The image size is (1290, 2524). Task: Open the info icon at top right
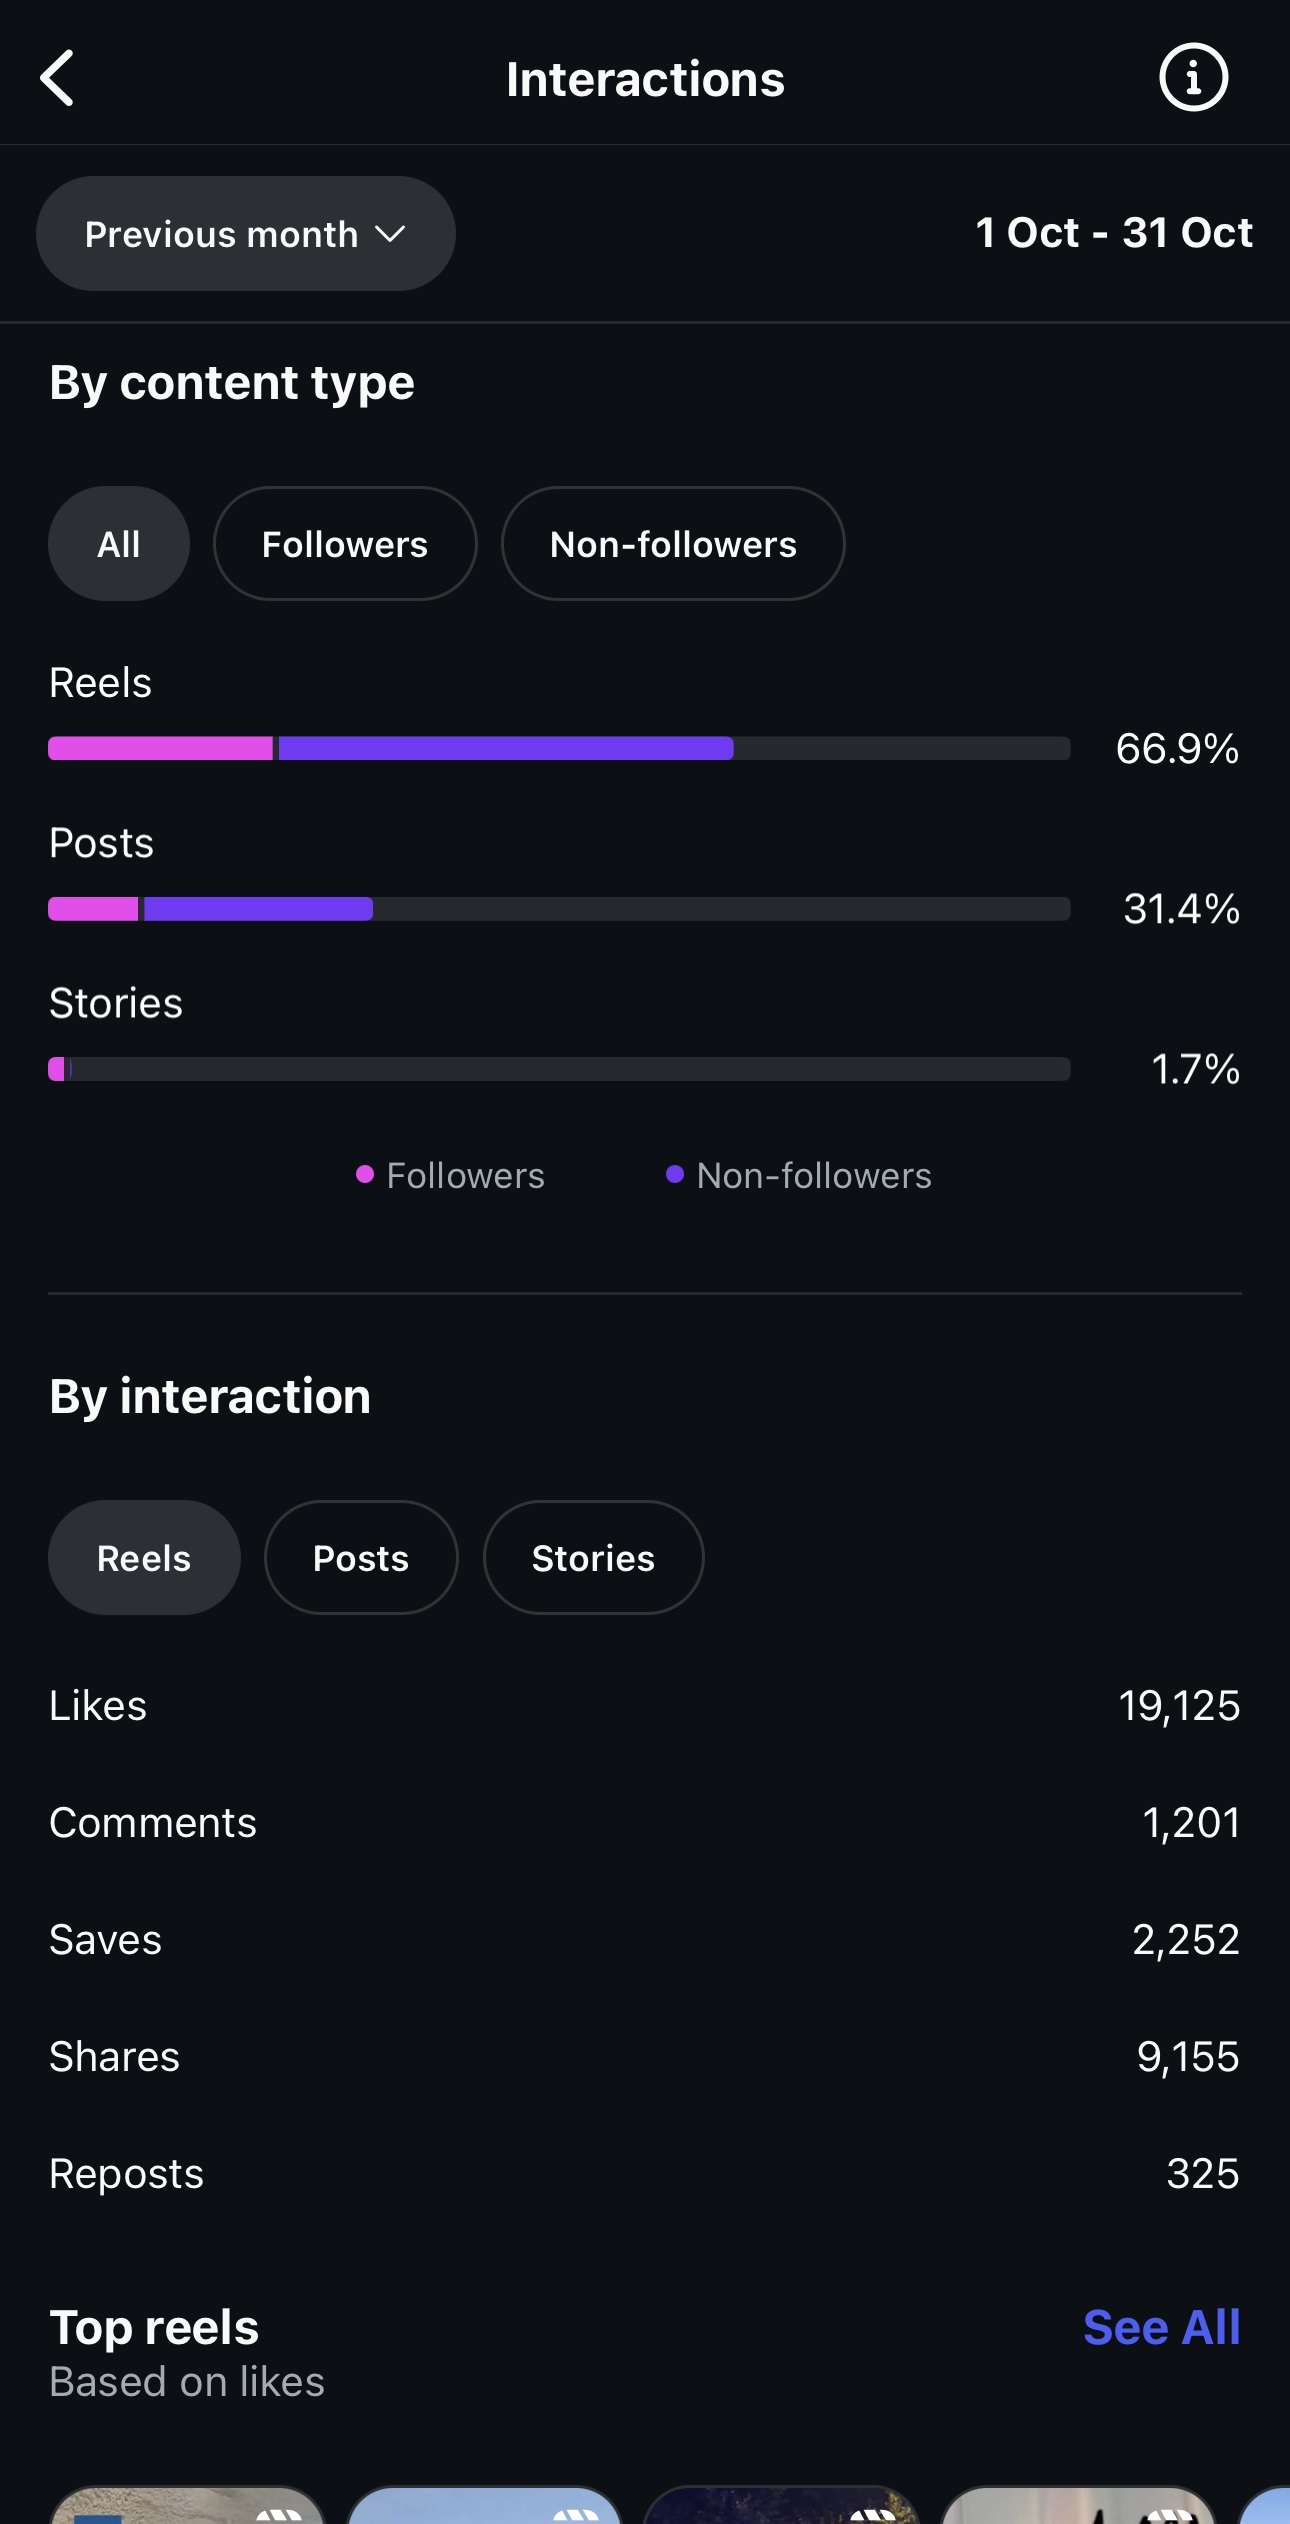[x=1193, y=78]
